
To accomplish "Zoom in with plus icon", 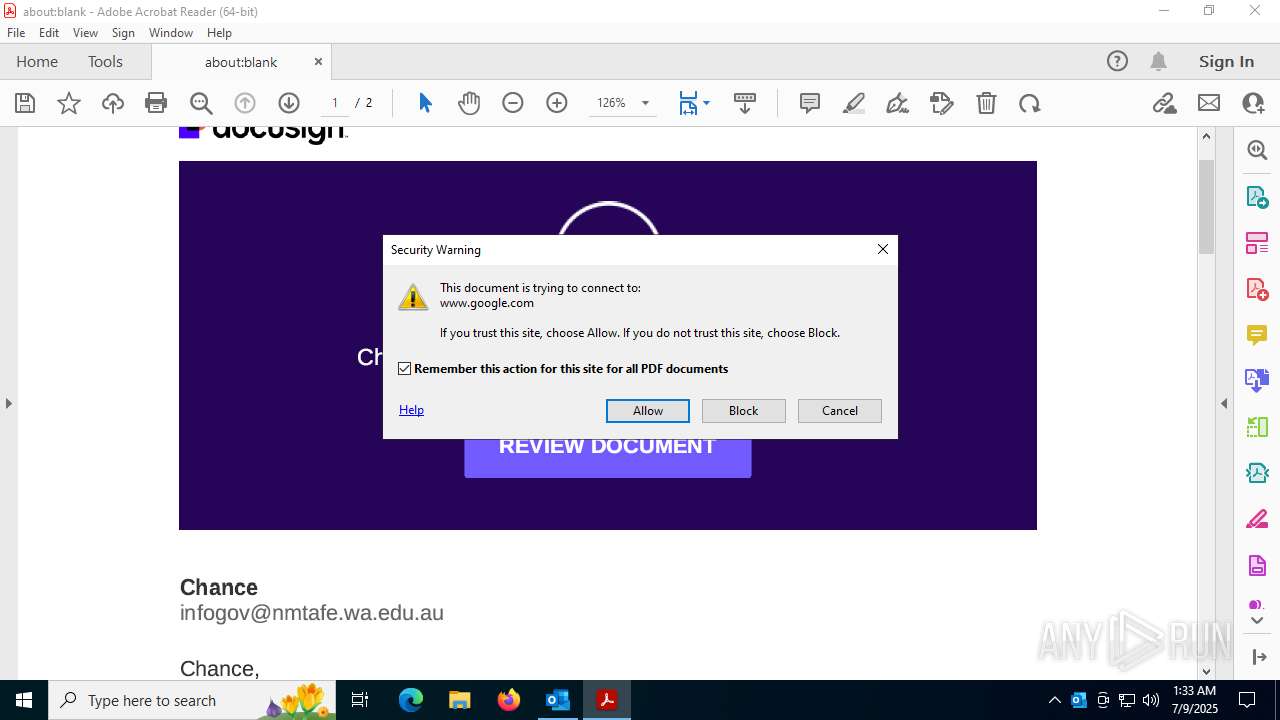I will (x=557, y=103).
